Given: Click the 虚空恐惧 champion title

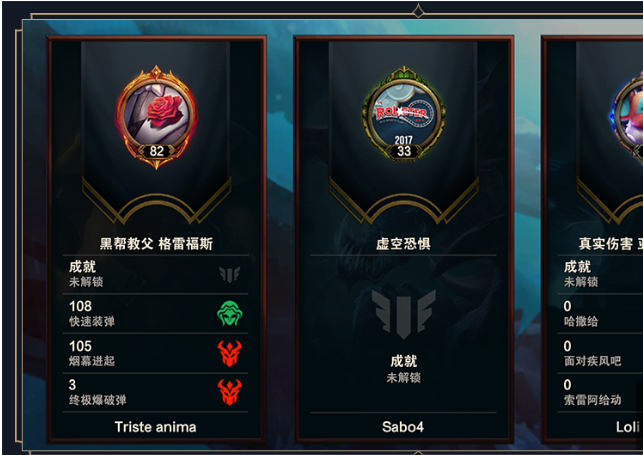Looking at the screenshot, I should pos(404,244).
